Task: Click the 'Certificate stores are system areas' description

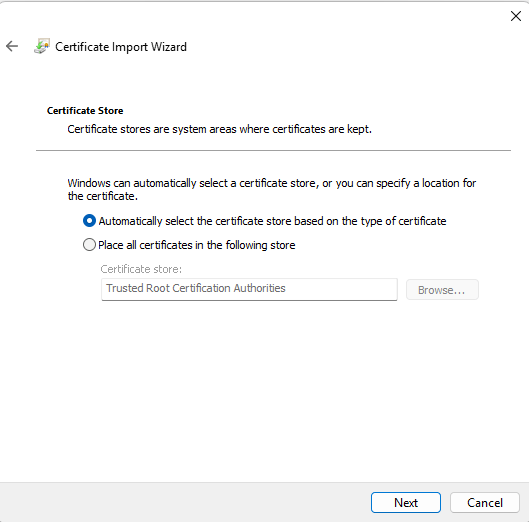Action: click(x=219, y=129)
